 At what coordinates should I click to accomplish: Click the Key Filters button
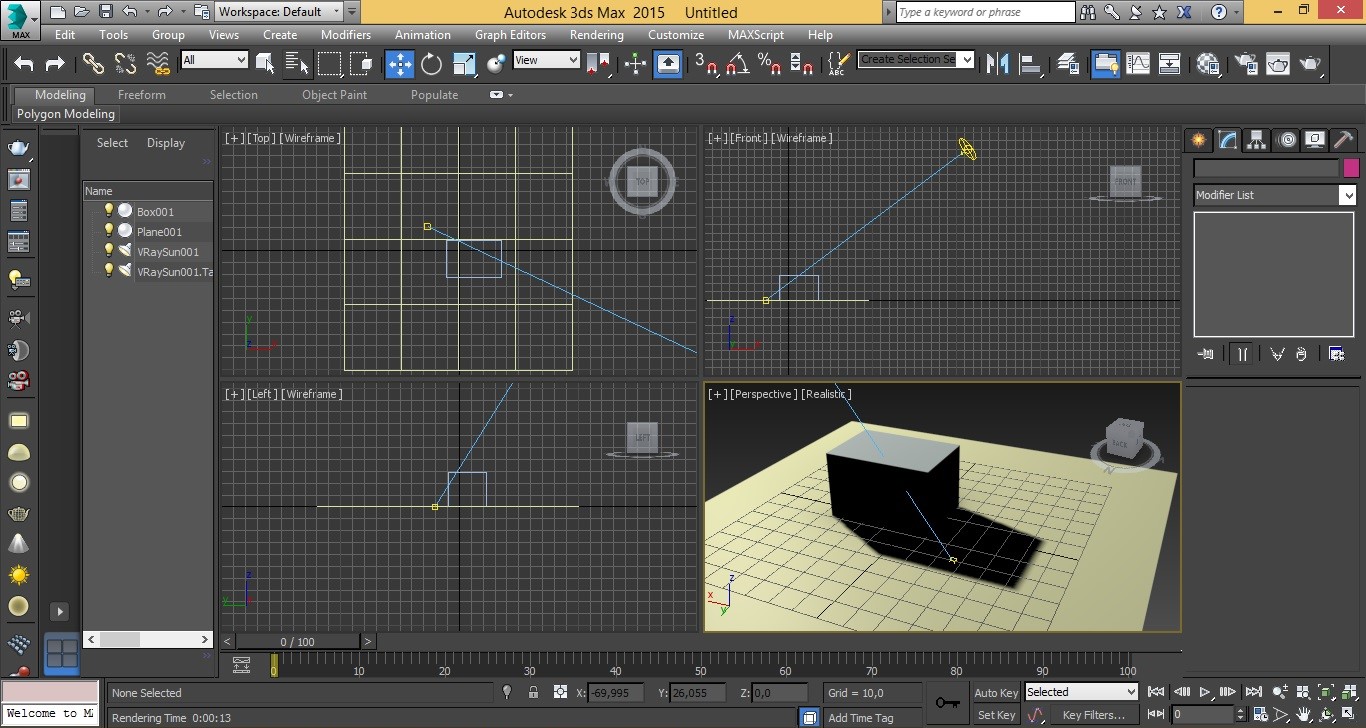click(x=1093, y=715)
